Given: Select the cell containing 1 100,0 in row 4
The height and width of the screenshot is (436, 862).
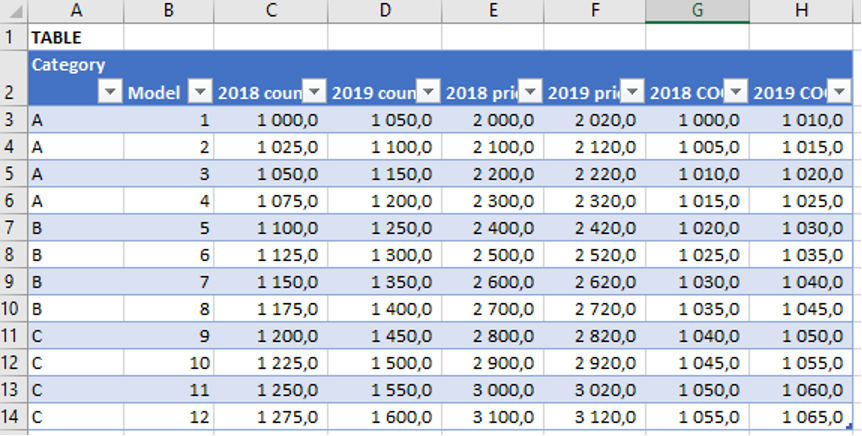Looking at the screenshot, I should click(385, 147).
